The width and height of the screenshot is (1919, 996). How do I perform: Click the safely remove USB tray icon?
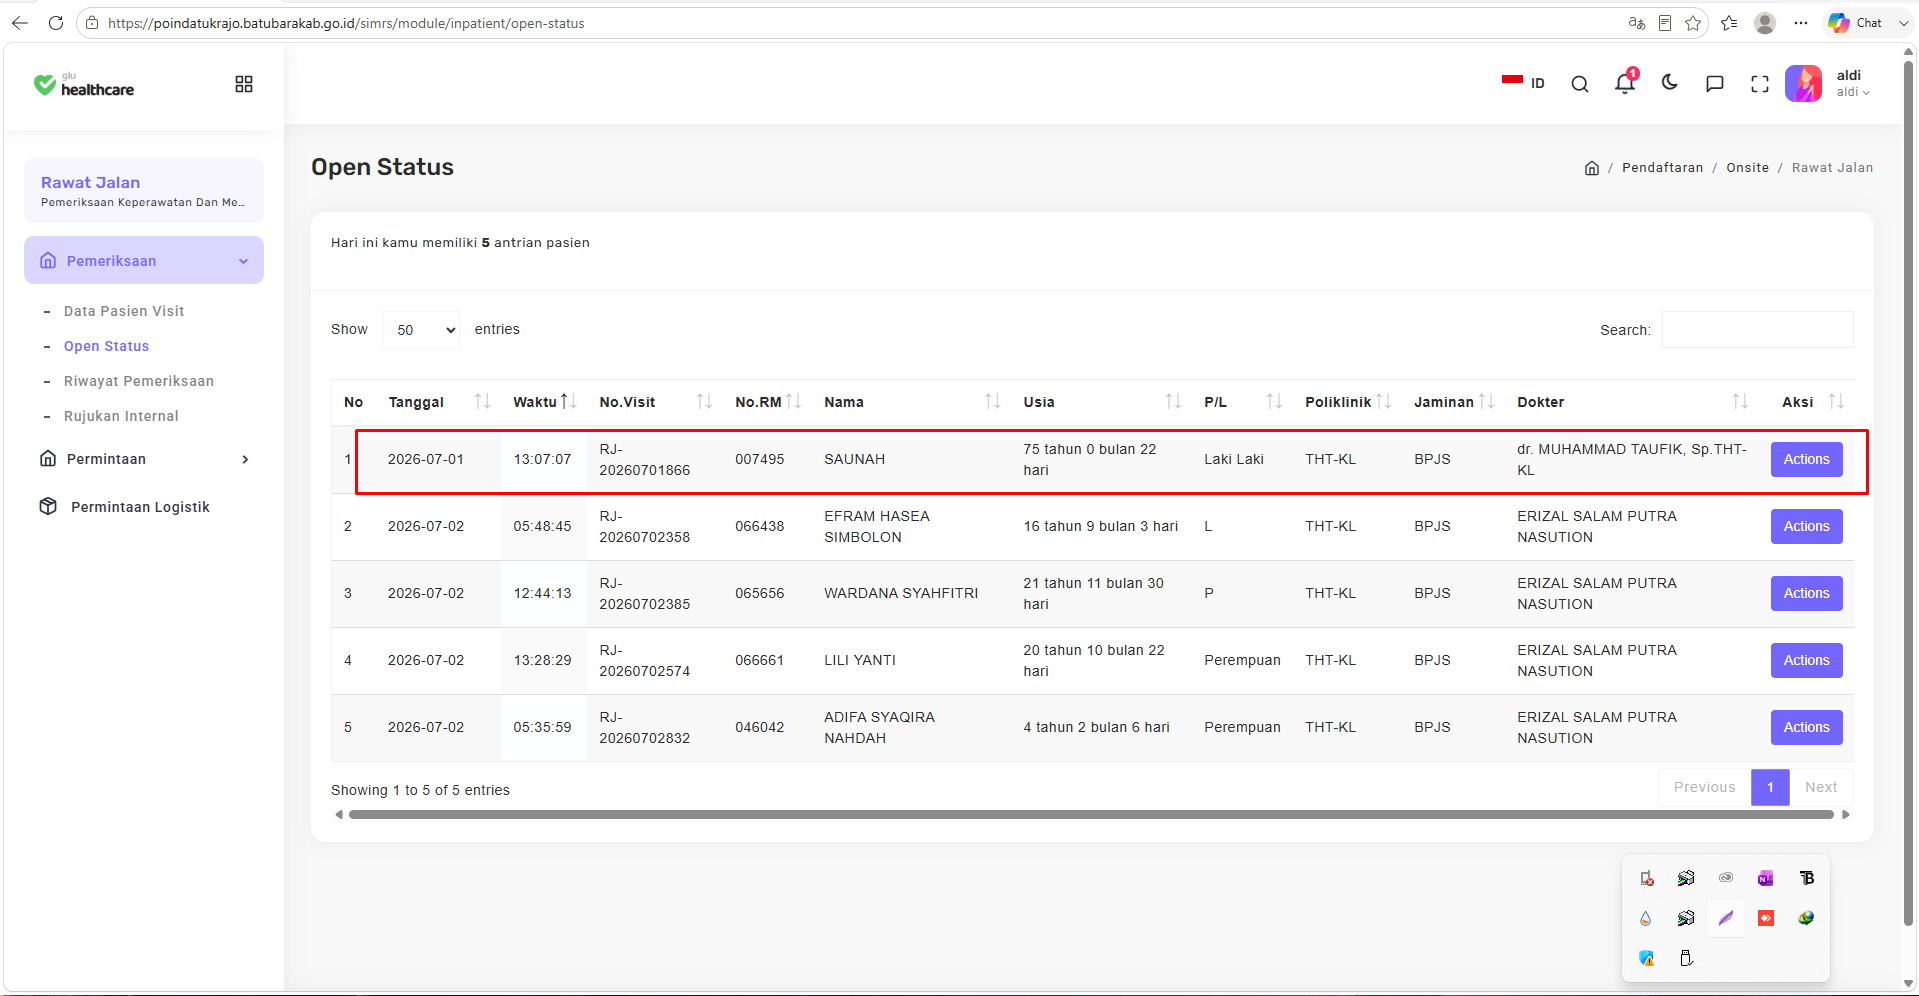coord(1686,958)
